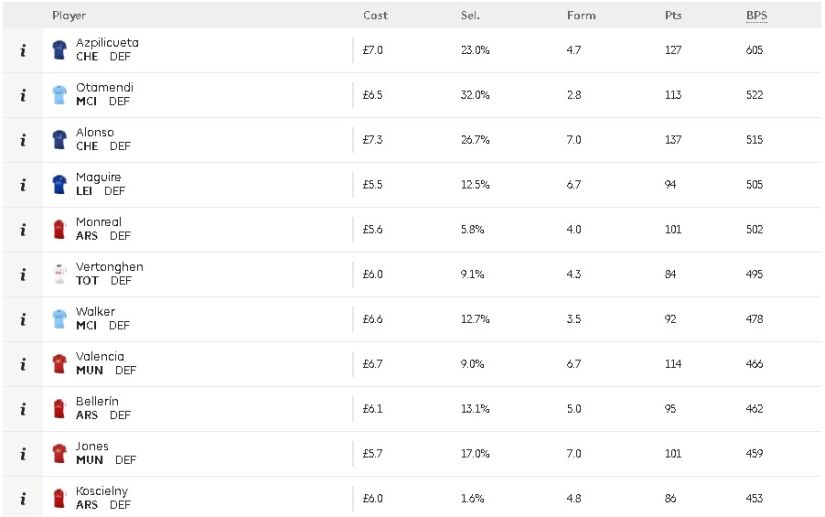Show player info for Maguire

(23, 185)
